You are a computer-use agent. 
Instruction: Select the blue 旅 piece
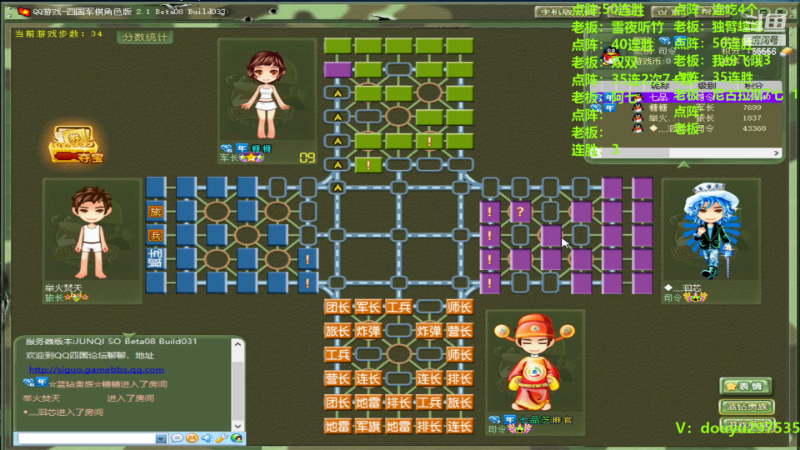click(x=156, y=211)
